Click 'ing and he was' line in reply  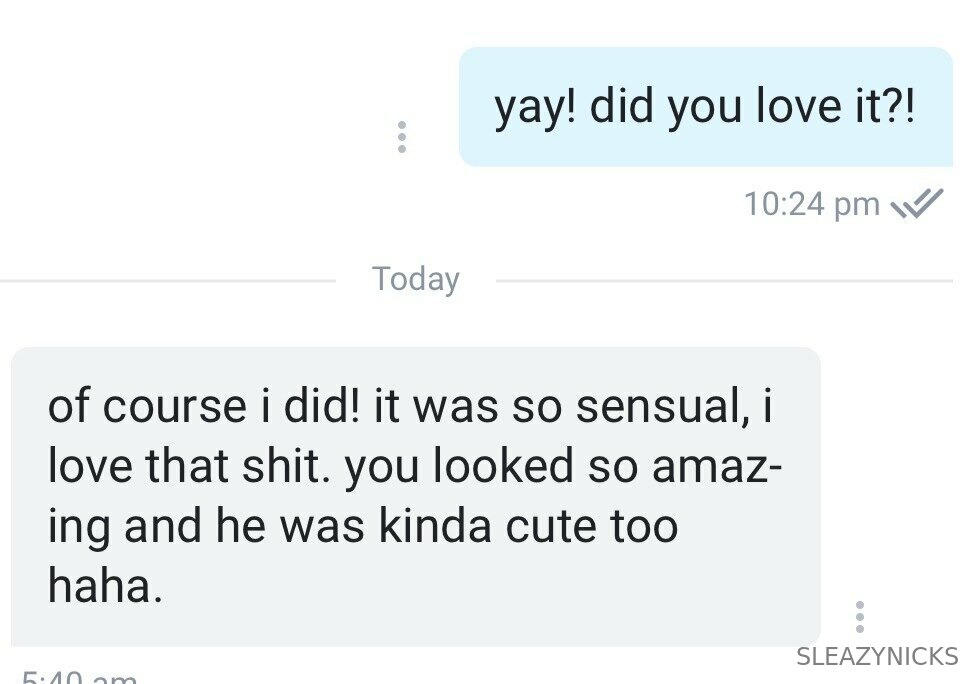click(206, 528)
